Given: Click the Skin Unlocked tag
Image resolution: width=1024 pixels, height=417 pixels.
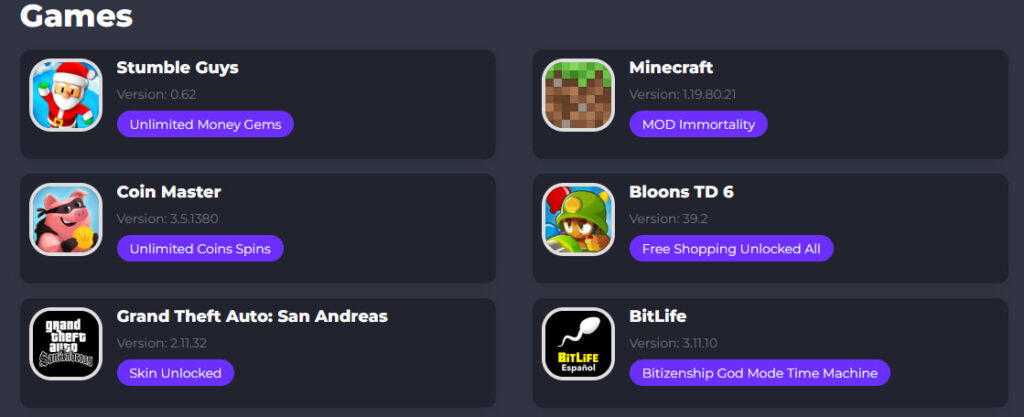Looking at the screenshot, I should tap(175, 373).
